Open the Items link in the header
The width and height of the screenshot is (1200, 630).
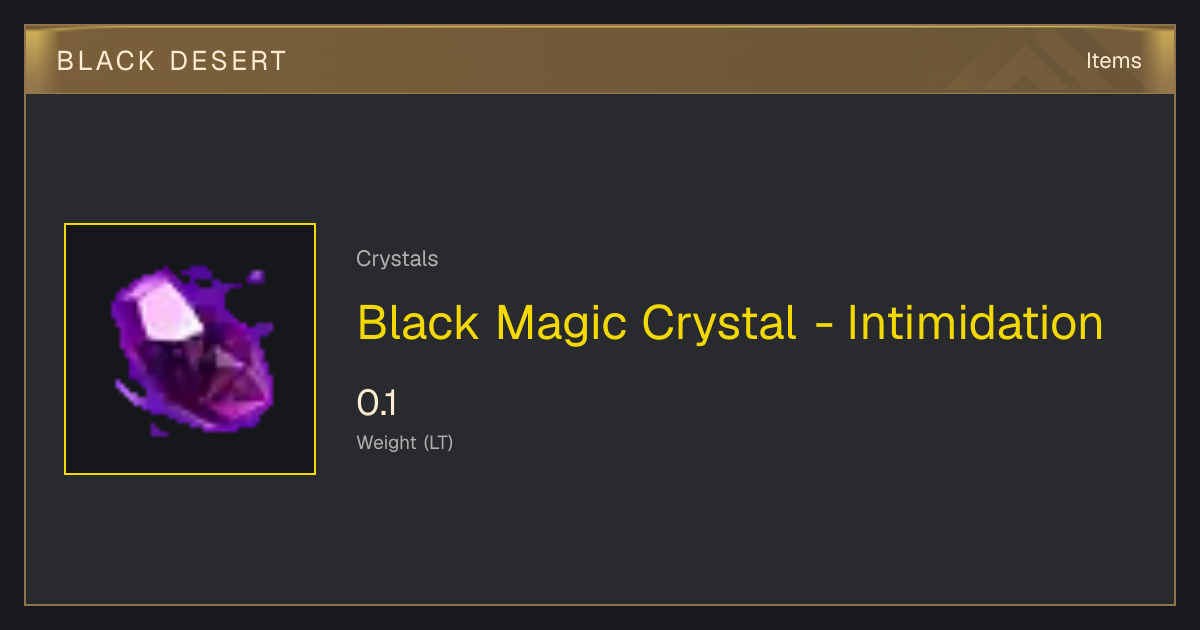tap(1113, 61)
